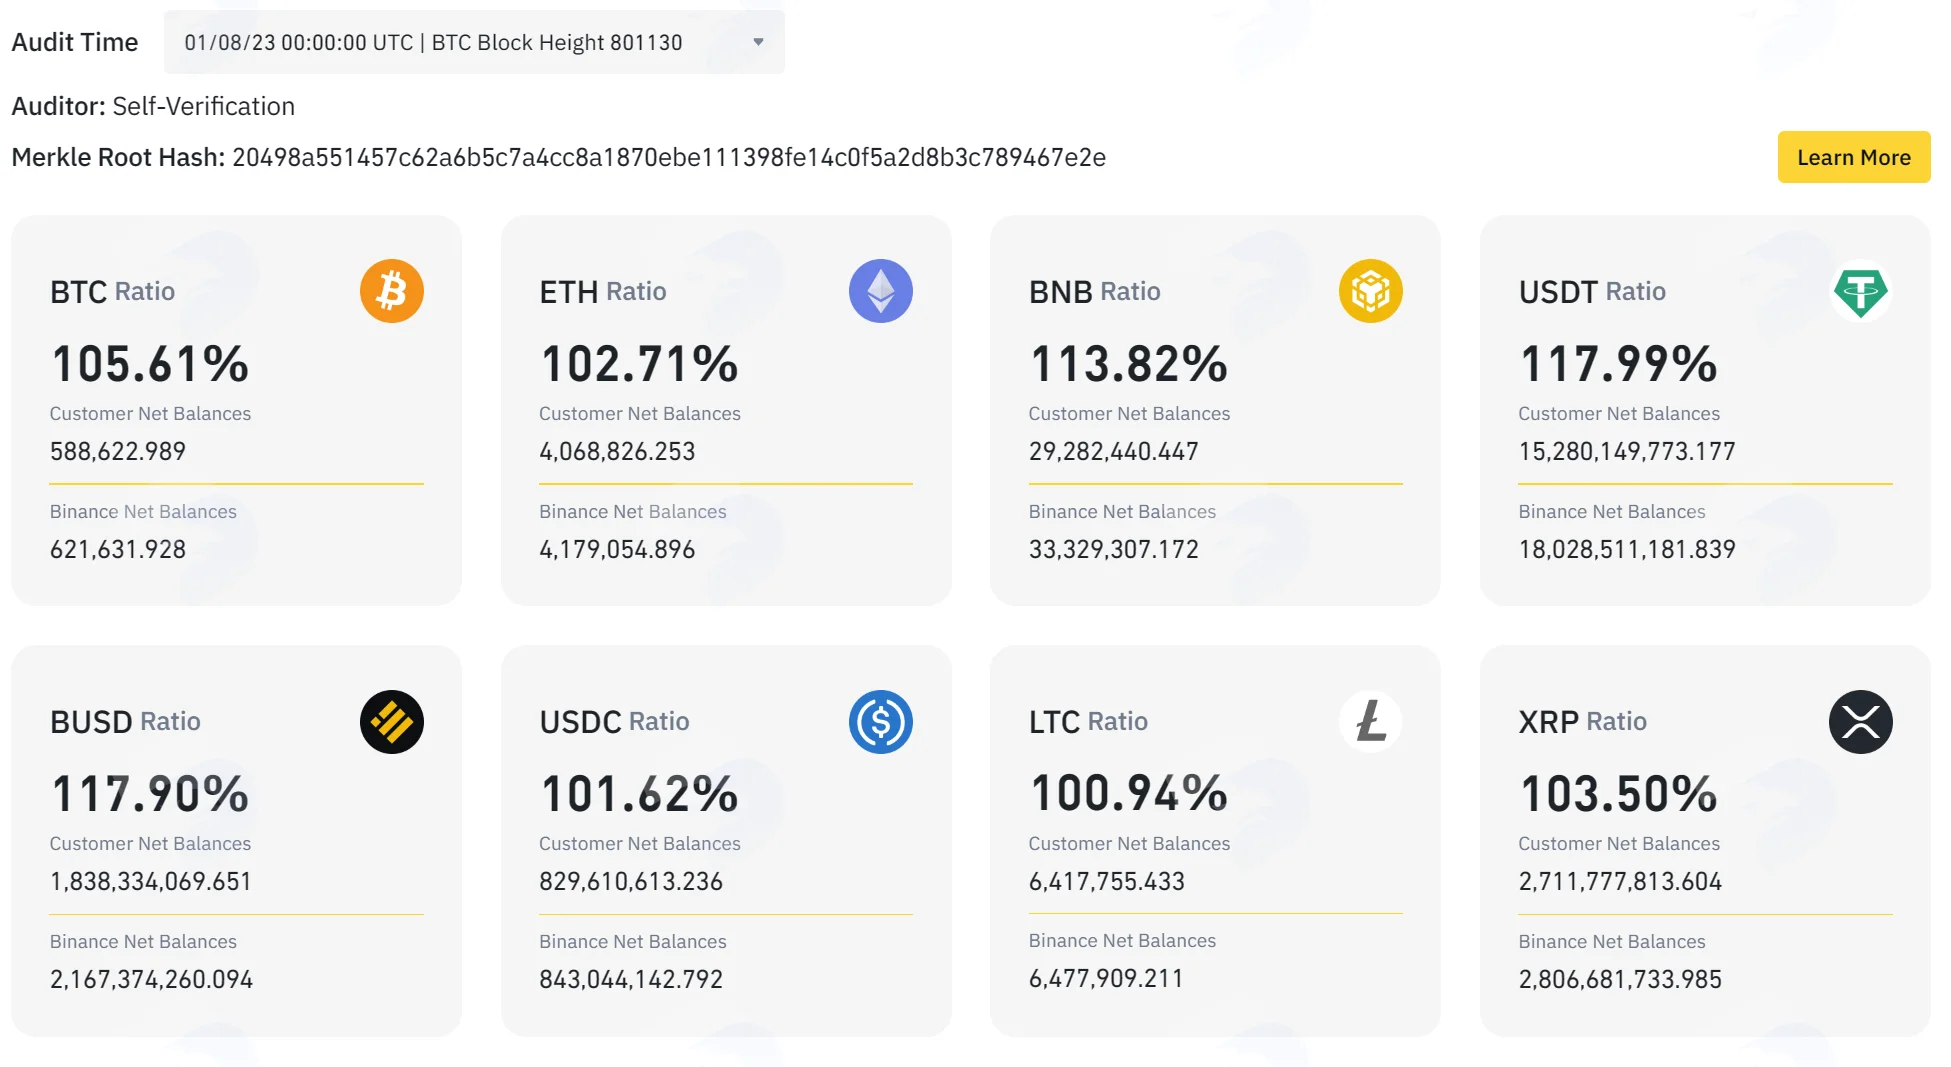Click the black BUSD coin icon

(391, 721)
